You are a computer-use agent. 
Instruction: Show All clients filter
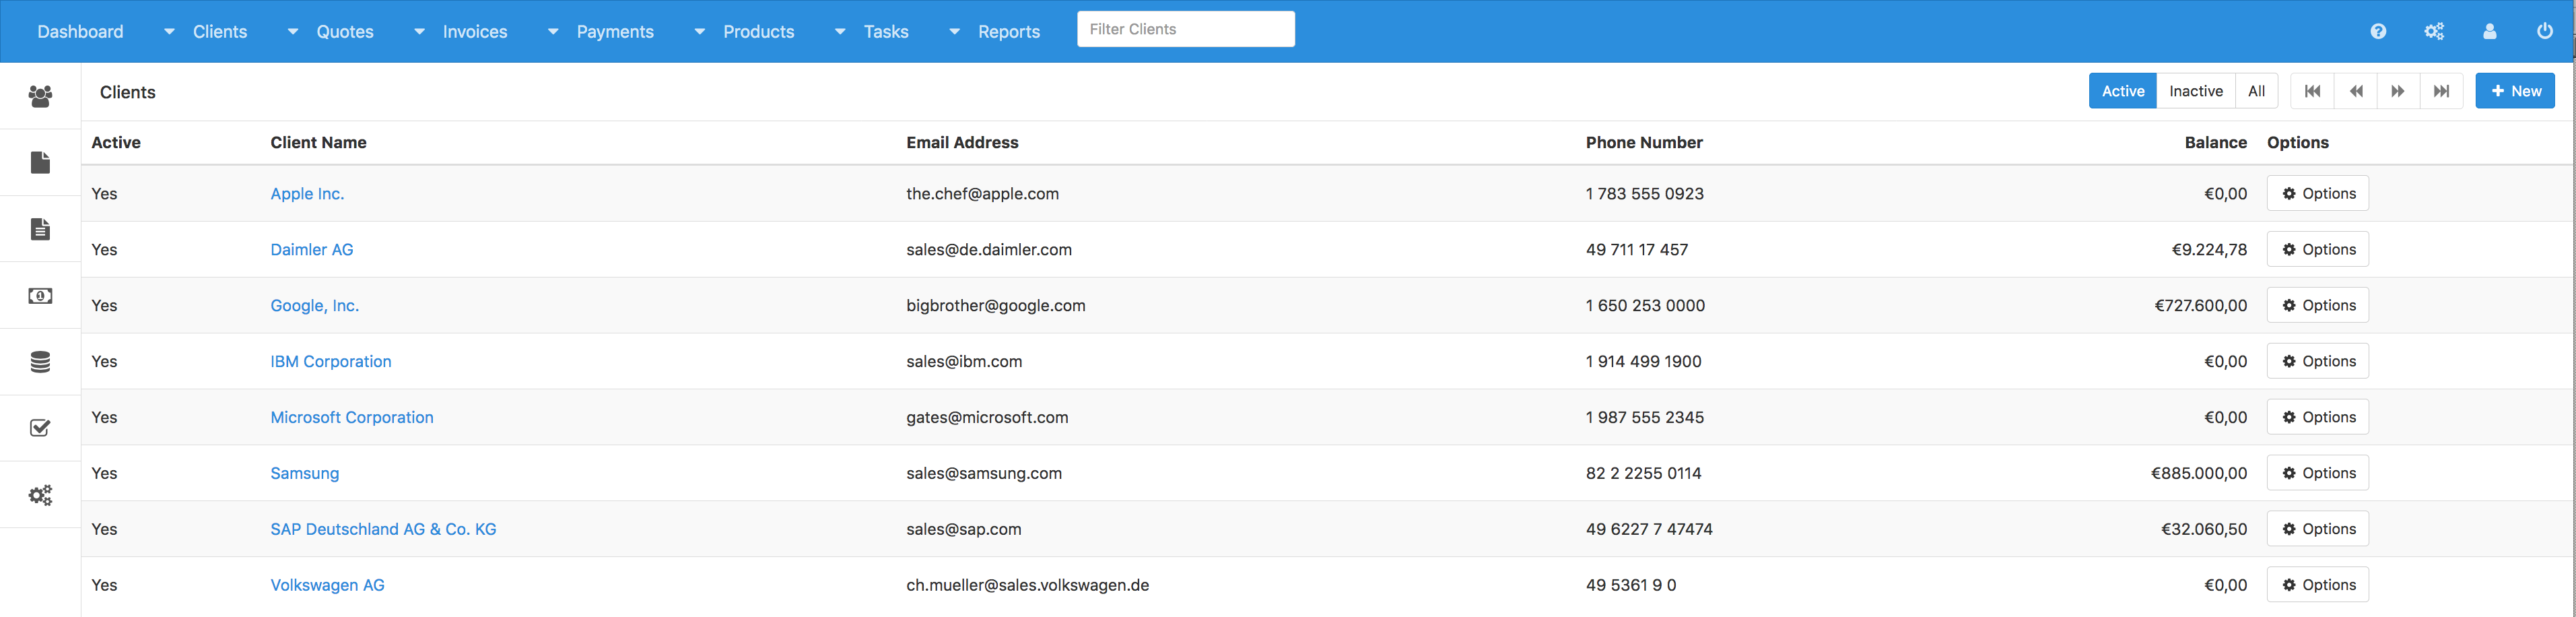click(2256, 91)
